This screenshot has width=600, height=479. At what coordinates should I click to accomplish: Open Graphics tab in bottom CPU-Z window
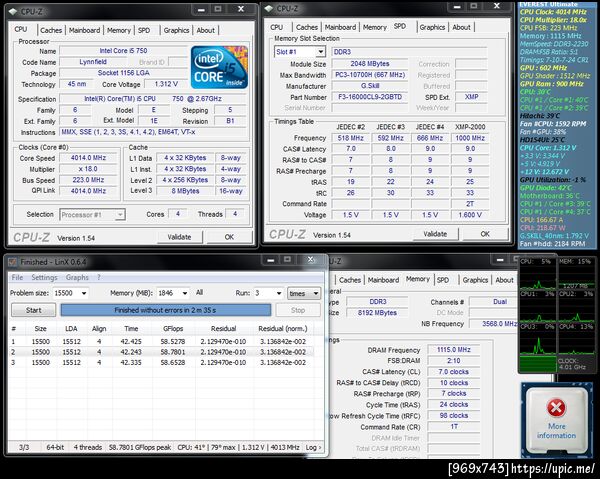click(475, 280)
